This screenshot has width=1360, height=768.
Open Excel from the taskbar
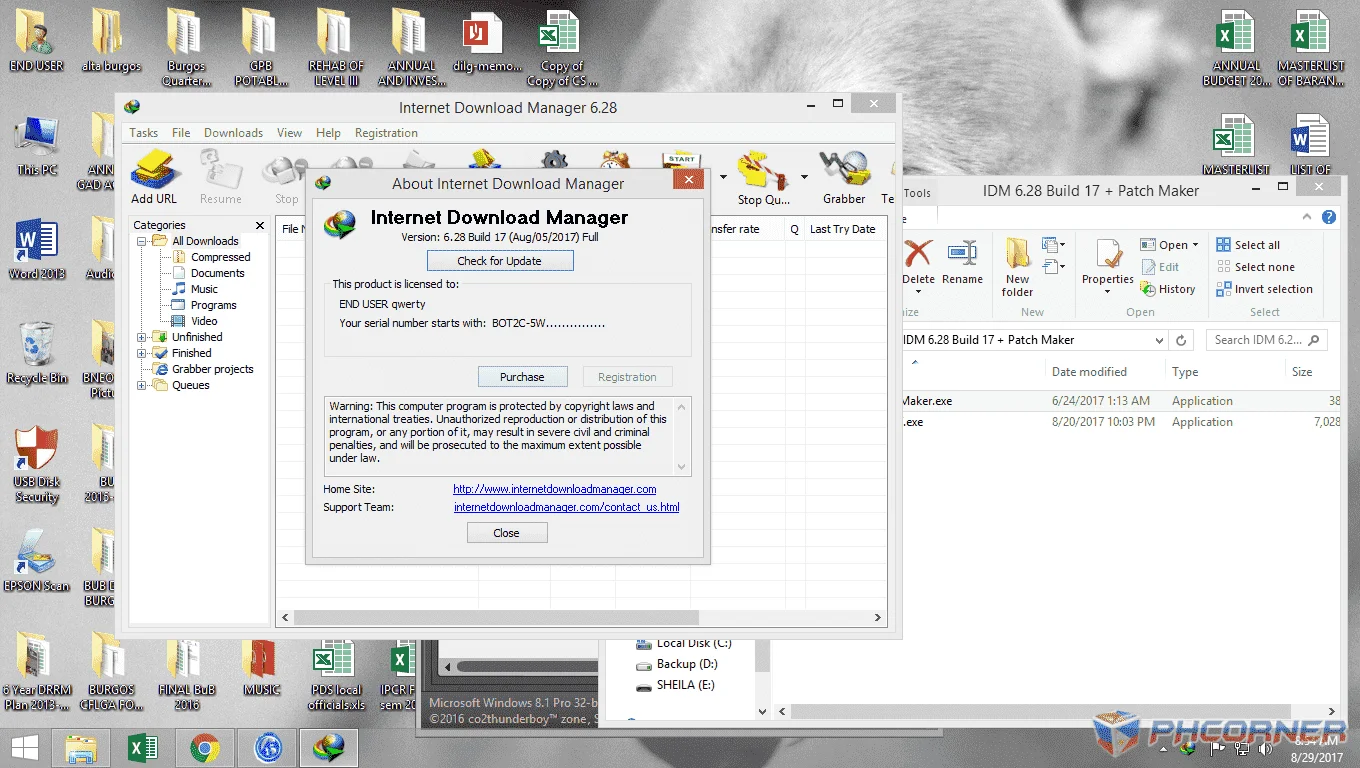pos(145,748)
